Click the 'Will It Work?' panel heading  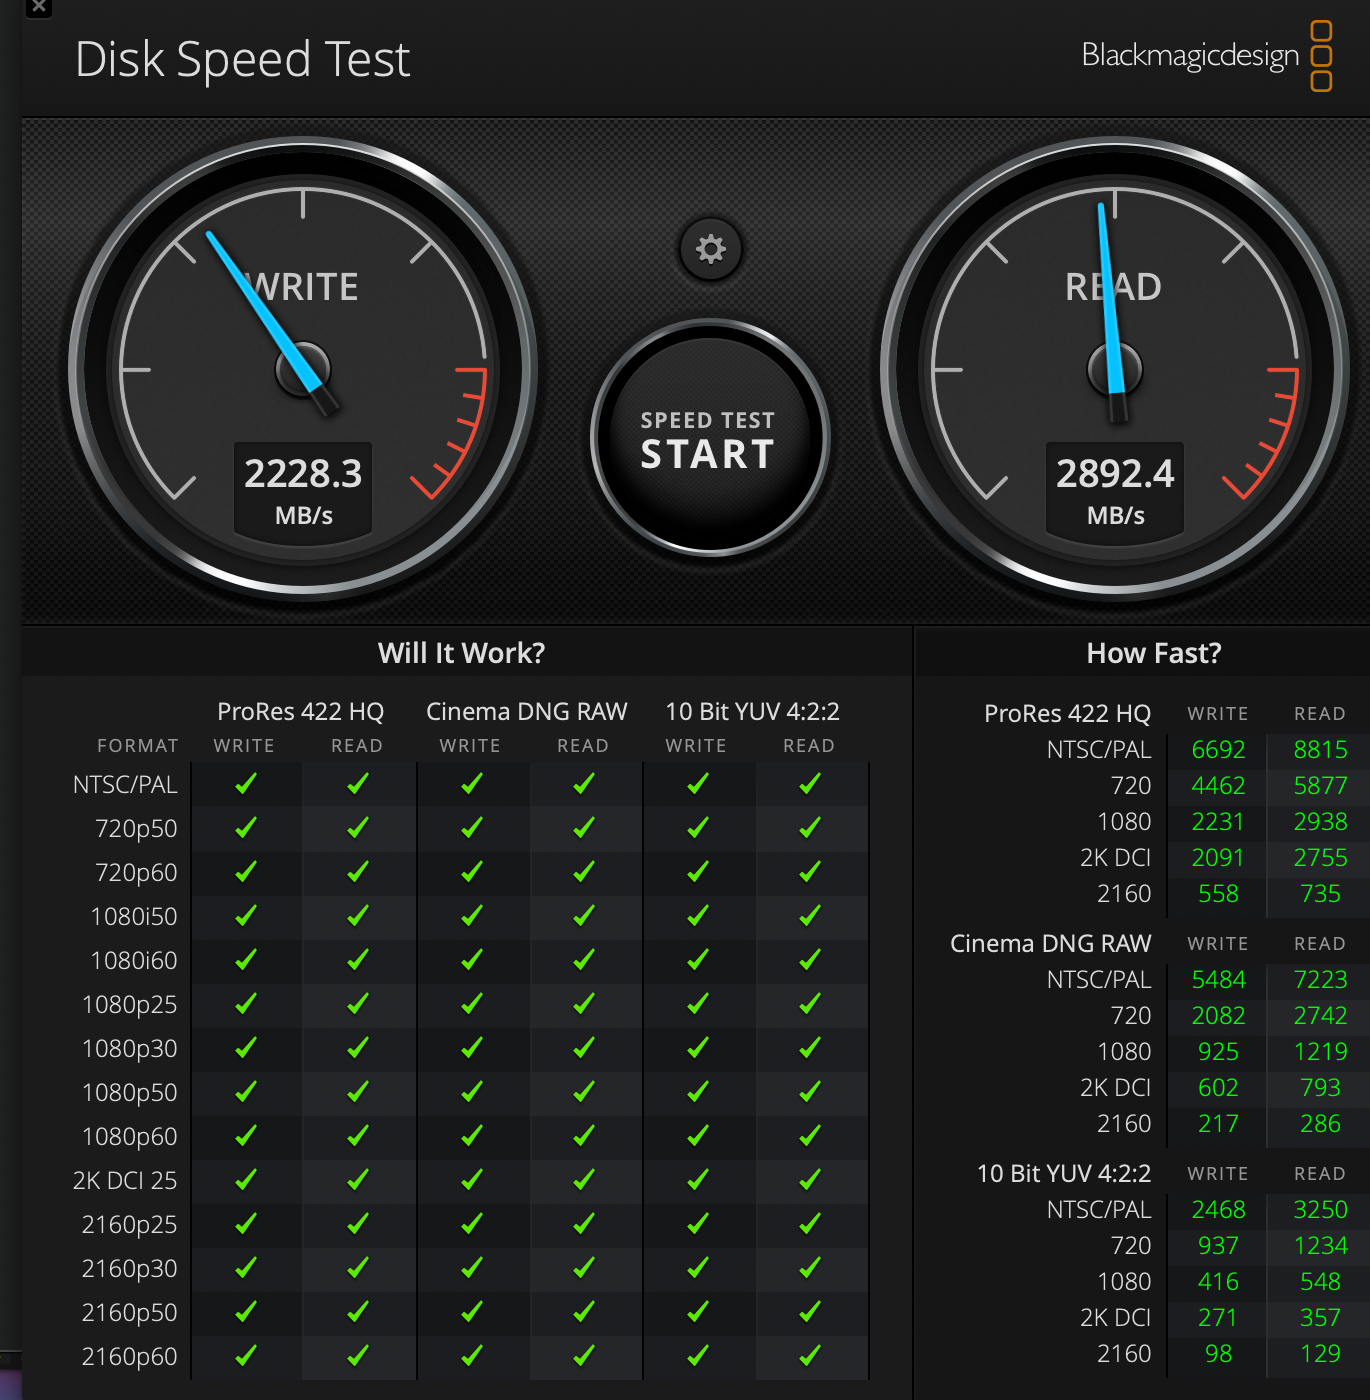click(462, 653)
